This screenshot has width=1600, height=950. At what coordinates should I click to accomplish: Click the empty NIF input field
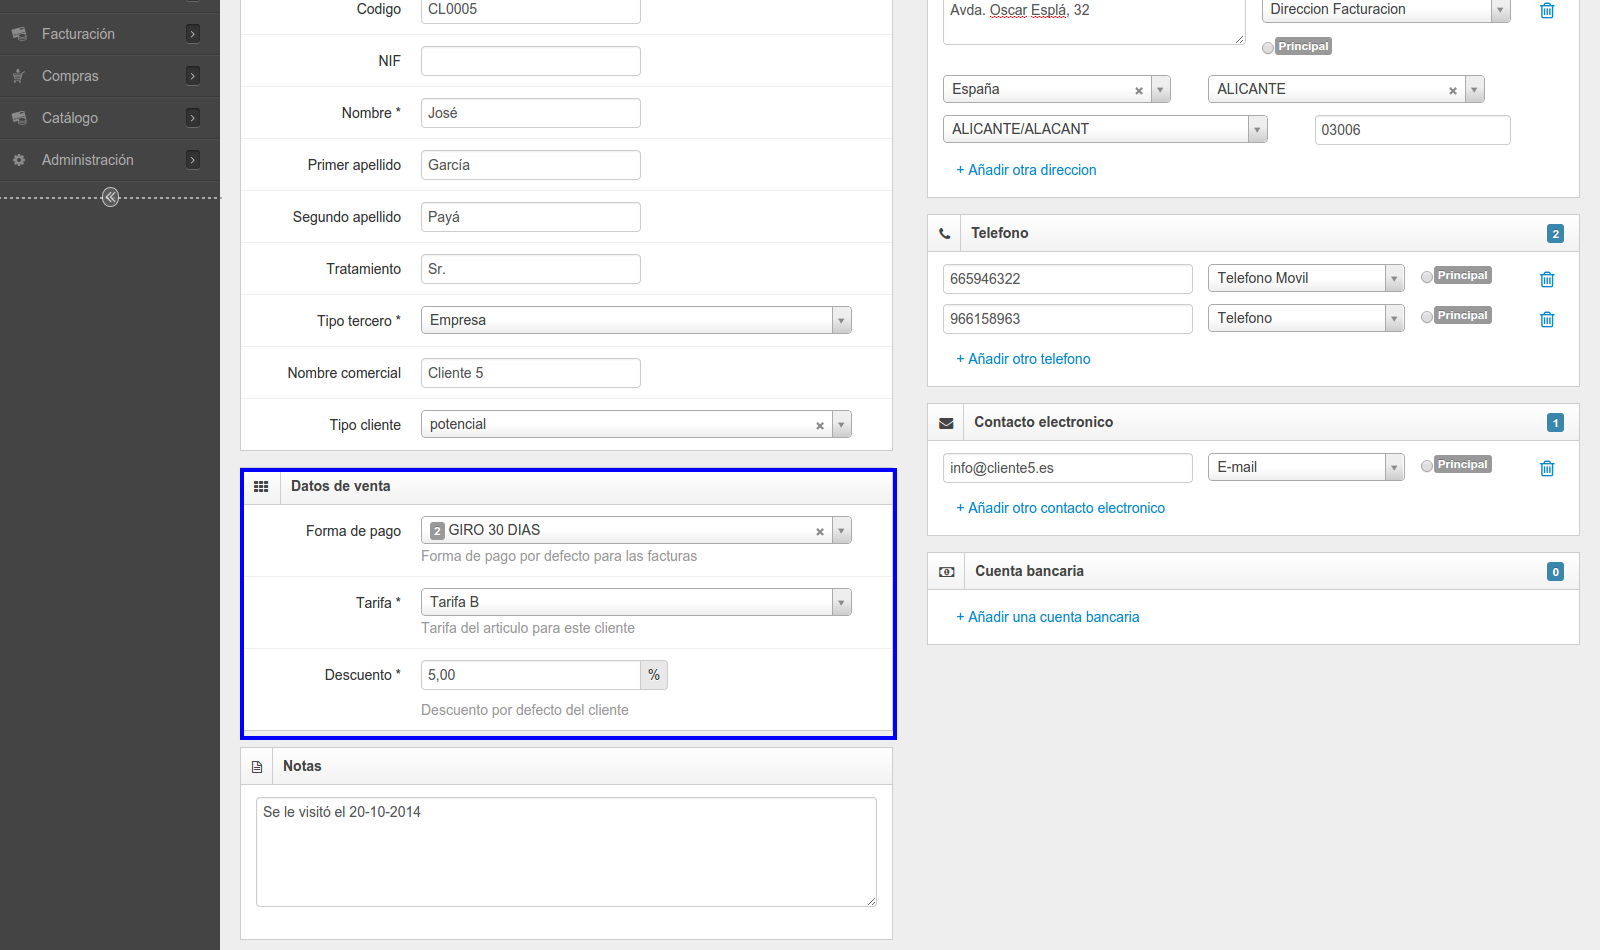(531, 61)
